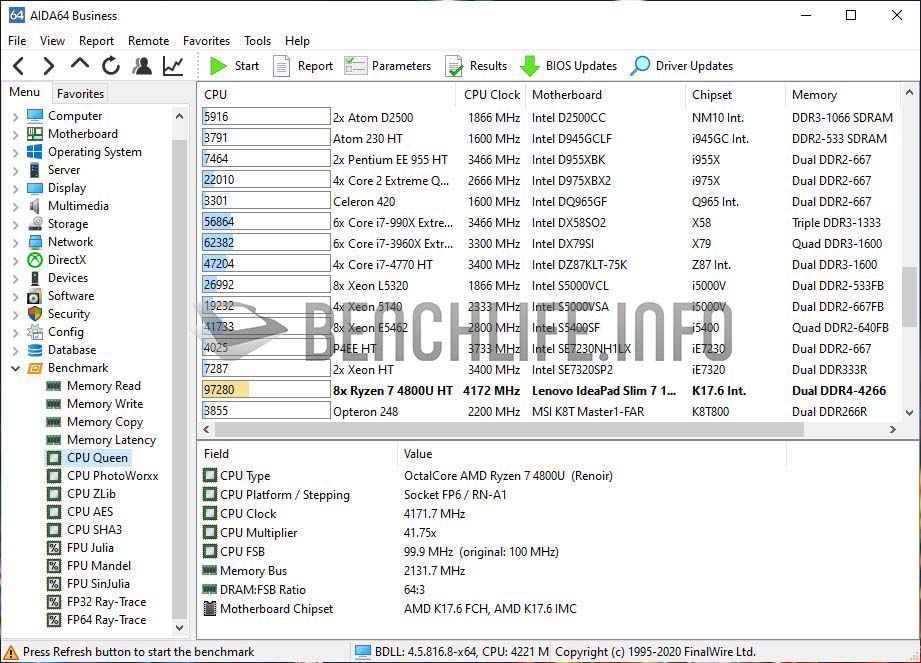
Task: Sort results by CPU Clock column header
Action: [492, 95]
